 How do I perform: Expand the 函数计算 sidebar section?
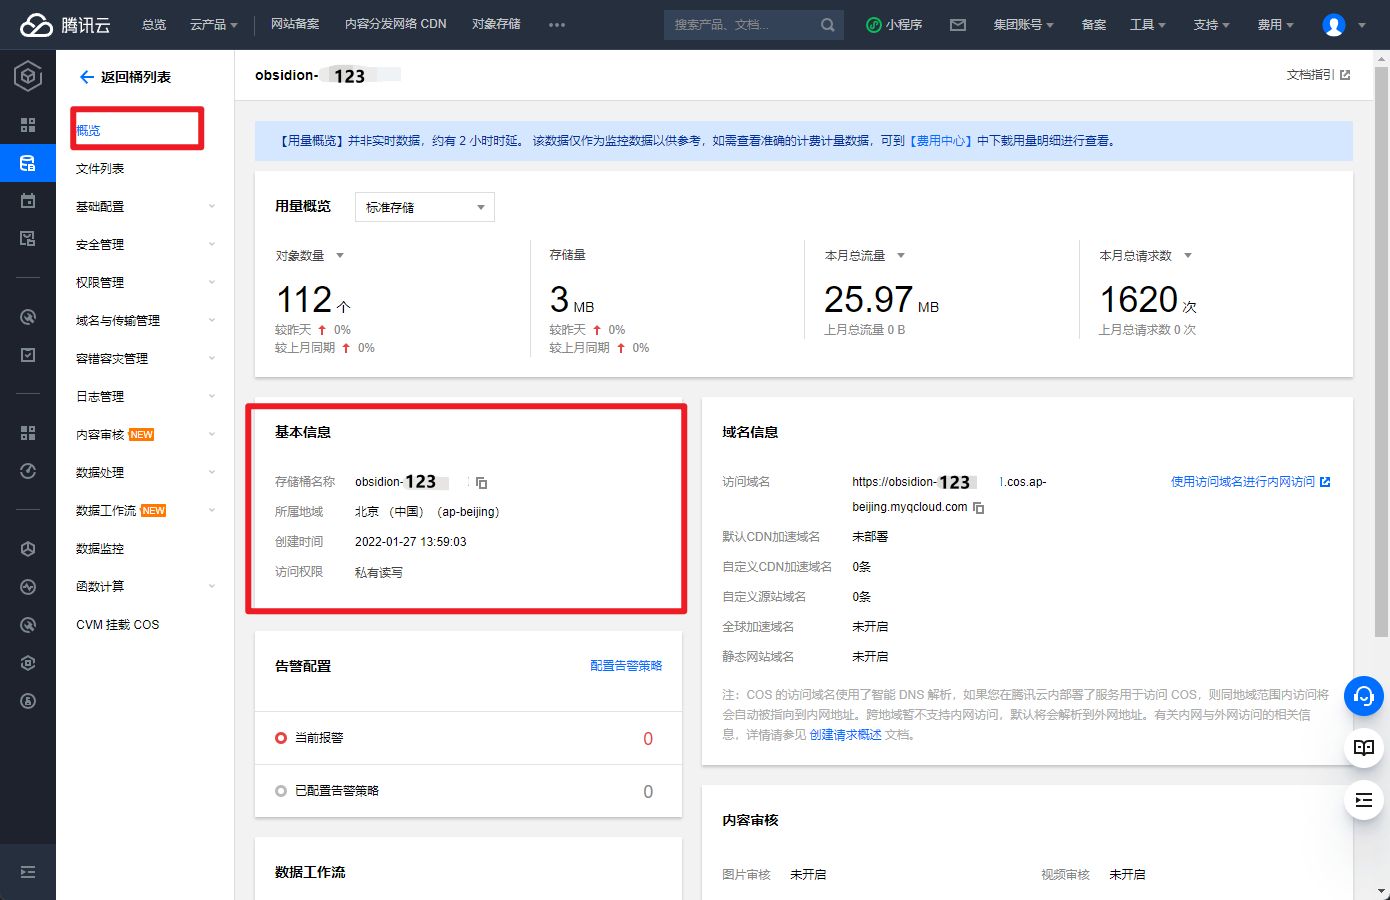click(145, 587)
